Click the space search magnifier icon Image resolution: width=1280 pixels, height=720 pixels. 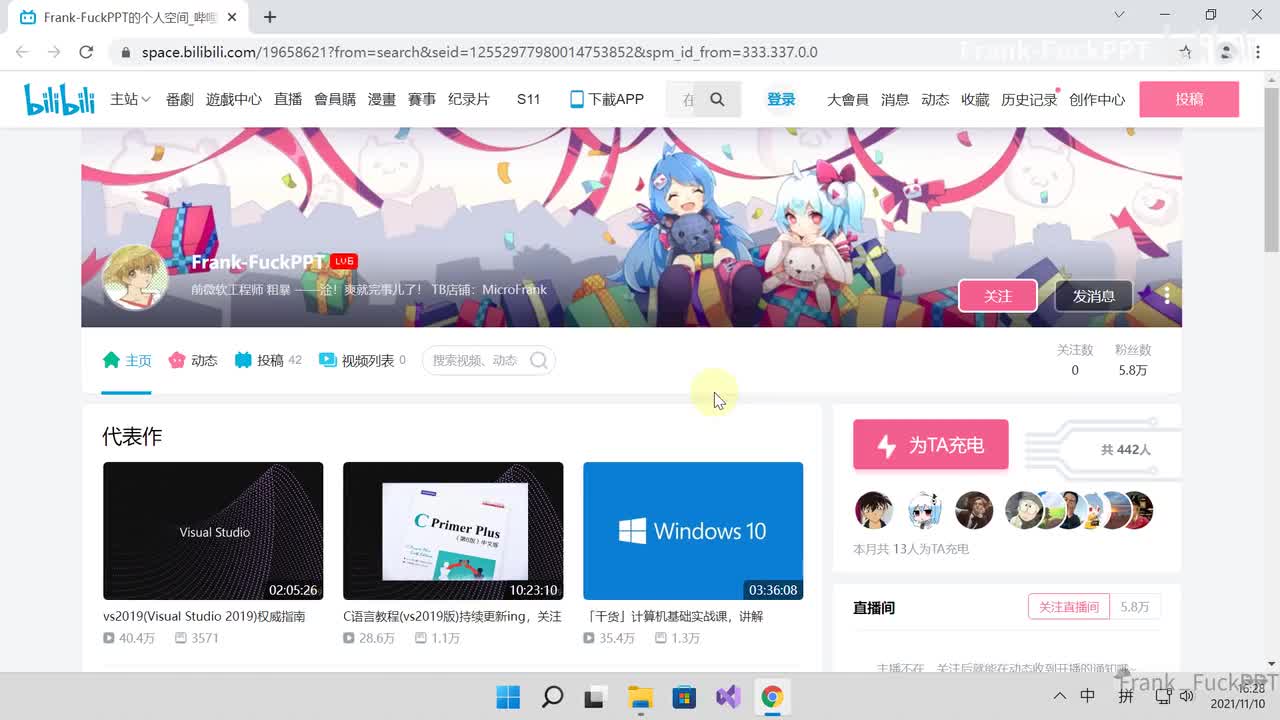[538, 360]
